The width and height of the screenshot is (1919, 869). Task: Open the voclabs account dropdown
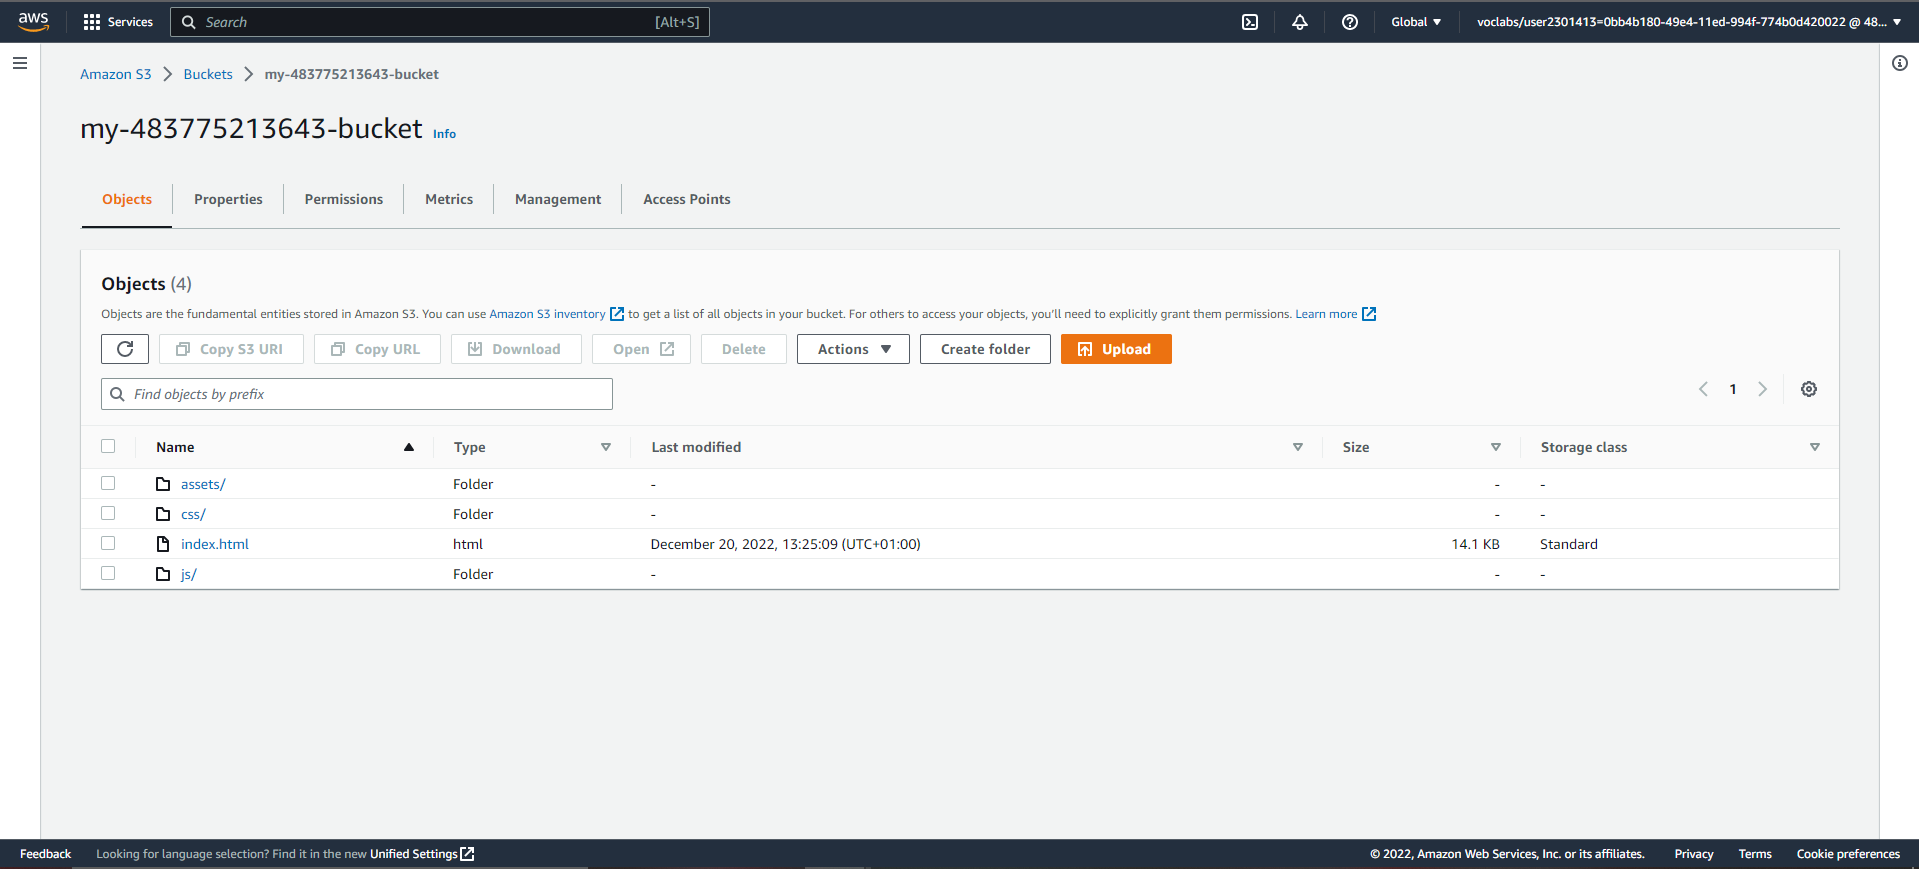1689,22
